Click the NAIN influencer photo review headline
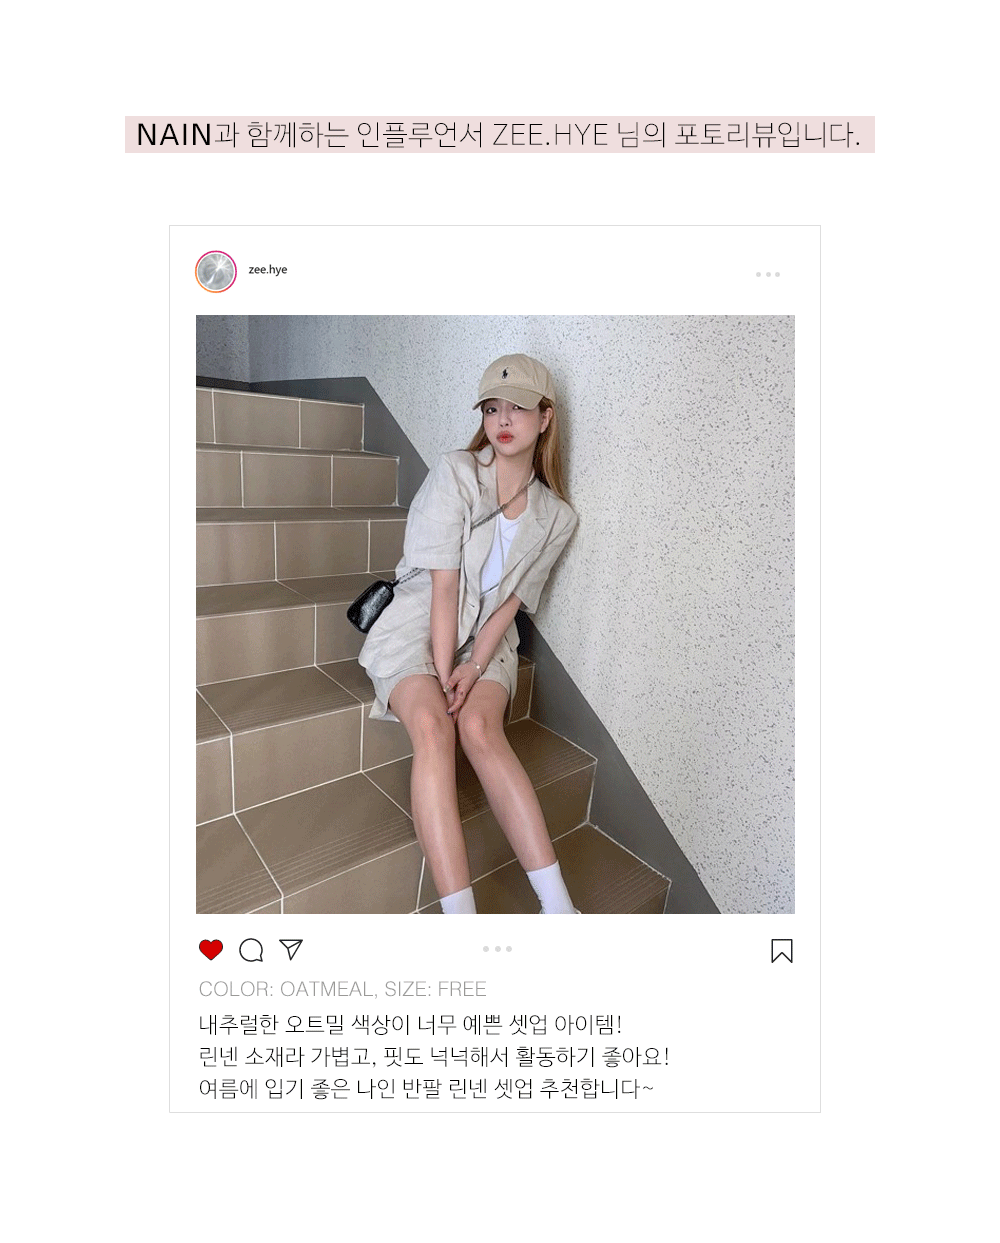The width and height of the screenshot is (1000, 1243). tap(500, 134)
